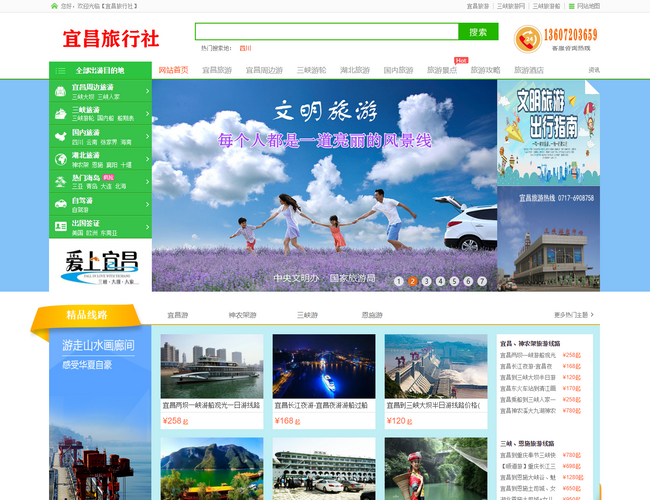Click the car icon beside 自驾游

point(60,204)
